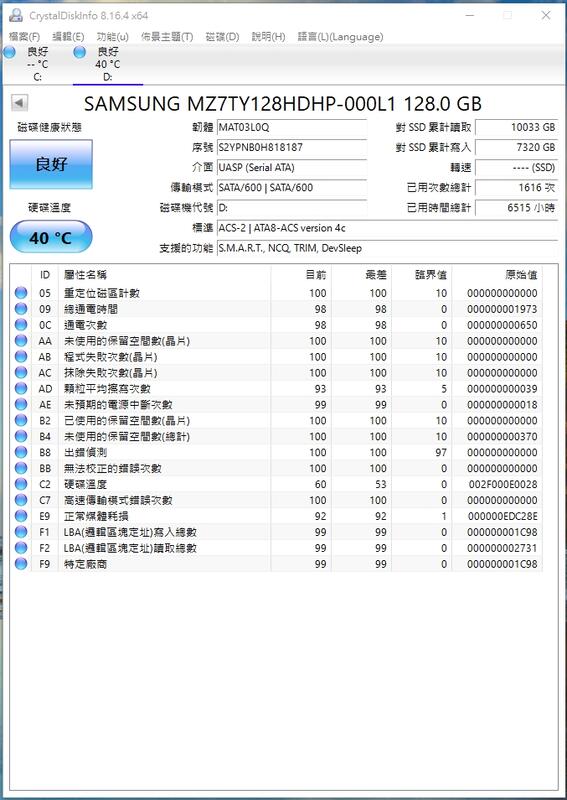567x800 pixels.
Task: Select the 顆粒平均擦寫次數 attribute row
Action: tap(276, 388)
